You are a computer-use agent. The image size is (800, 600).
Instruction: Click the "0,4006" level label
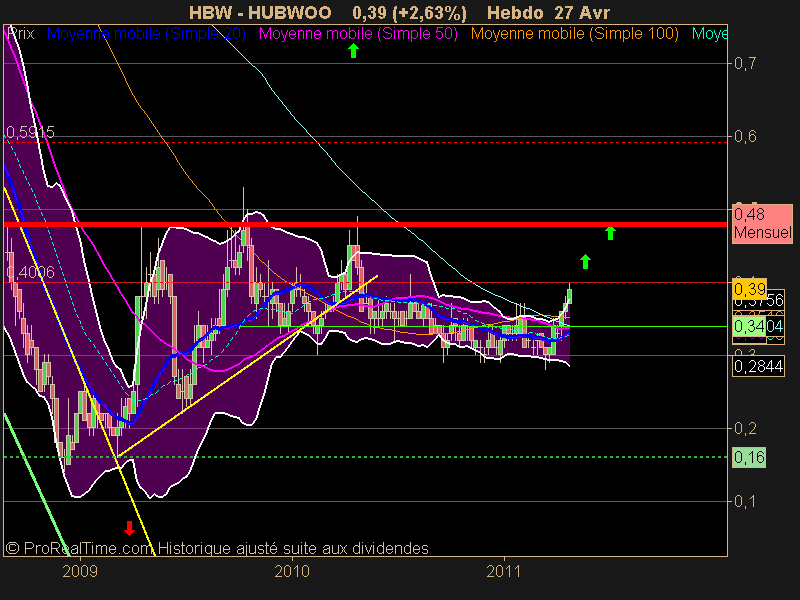[30, 272]
